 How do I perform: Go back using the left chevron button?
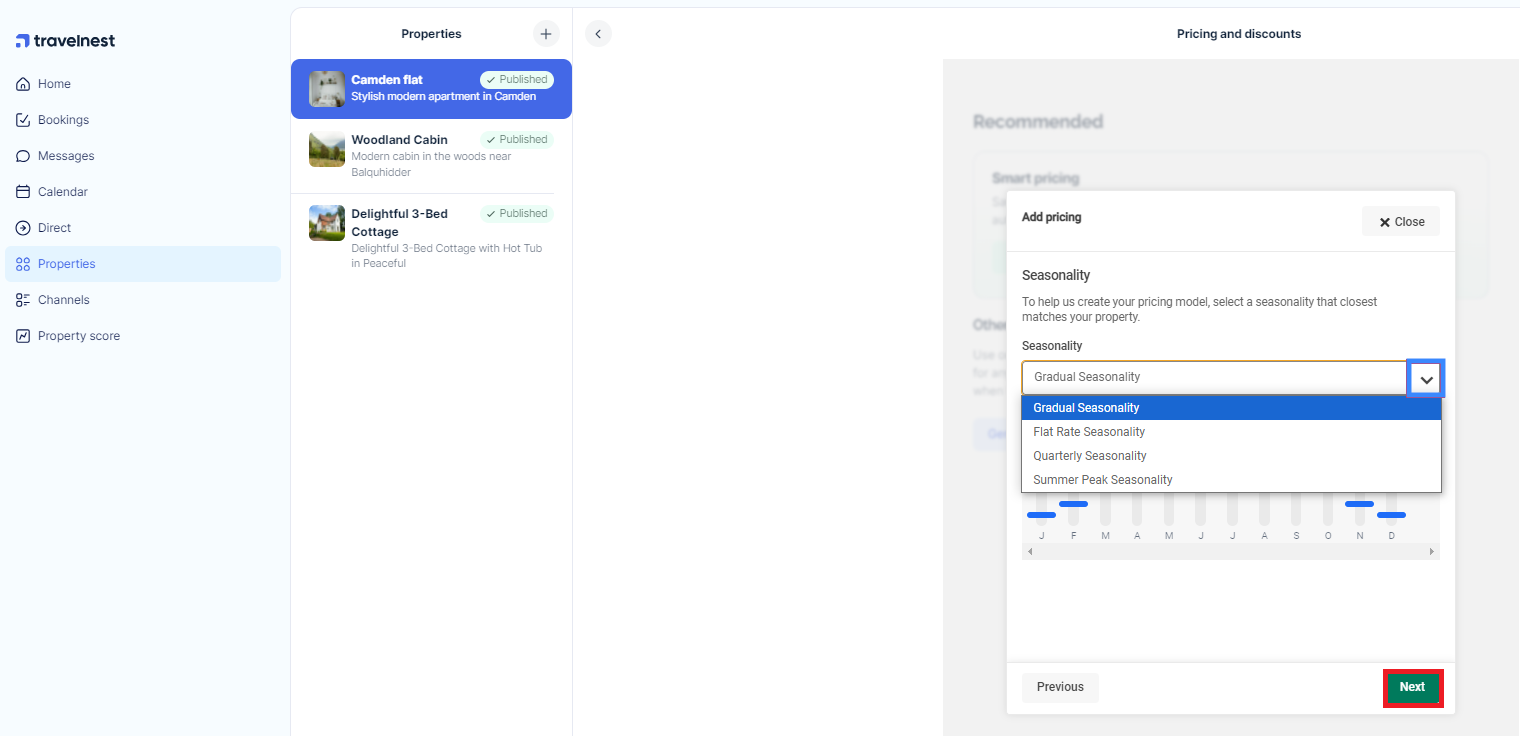click(598, 34)
